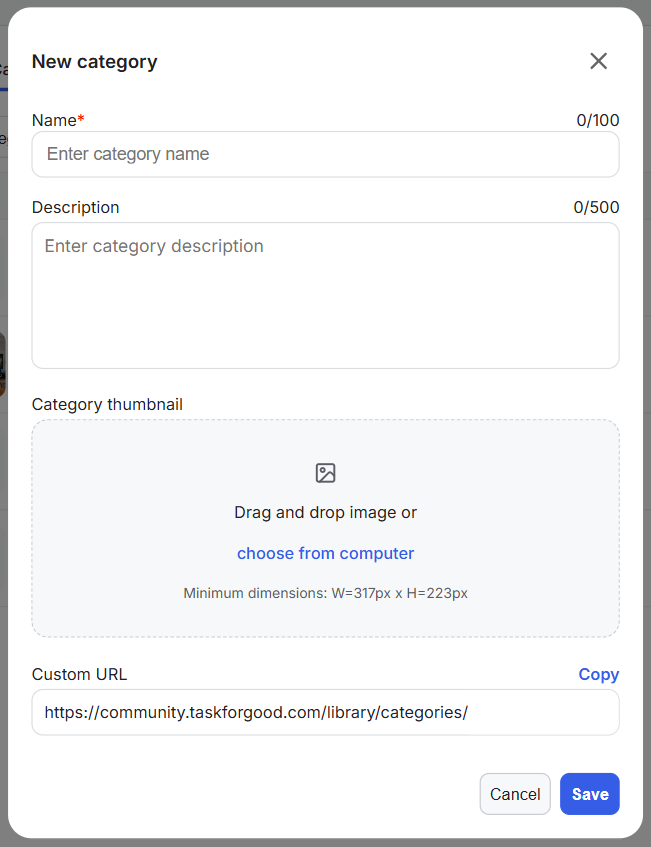This screenshot has width=651, height=847.
Task: Click the red required asterisk beside Name
Action: 81,119
